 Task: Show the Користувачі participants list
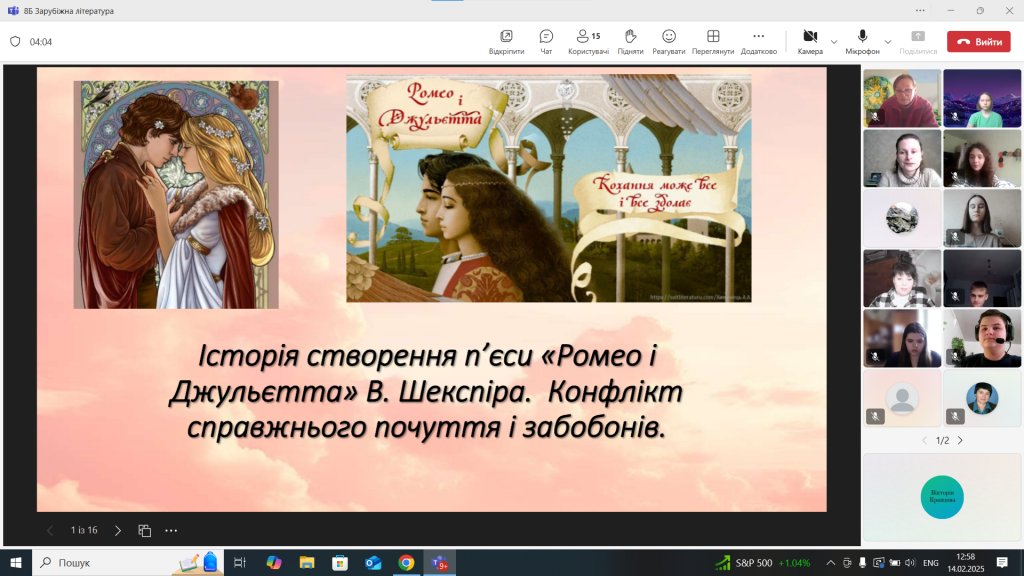click(588, 41)
